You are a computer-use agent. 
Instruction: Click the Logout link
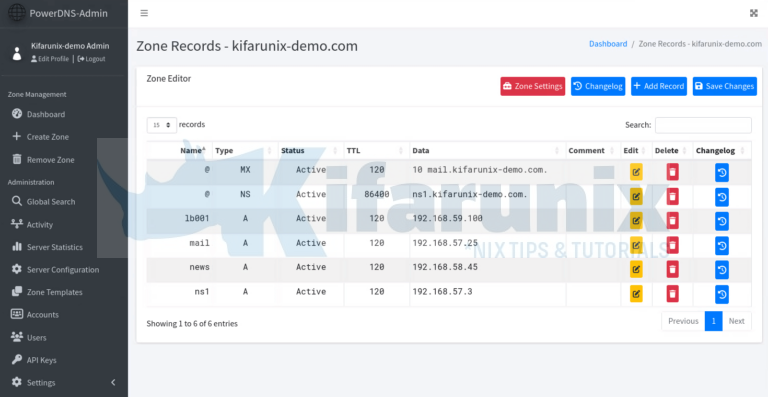pyautogui.click(x=92, y=59)
